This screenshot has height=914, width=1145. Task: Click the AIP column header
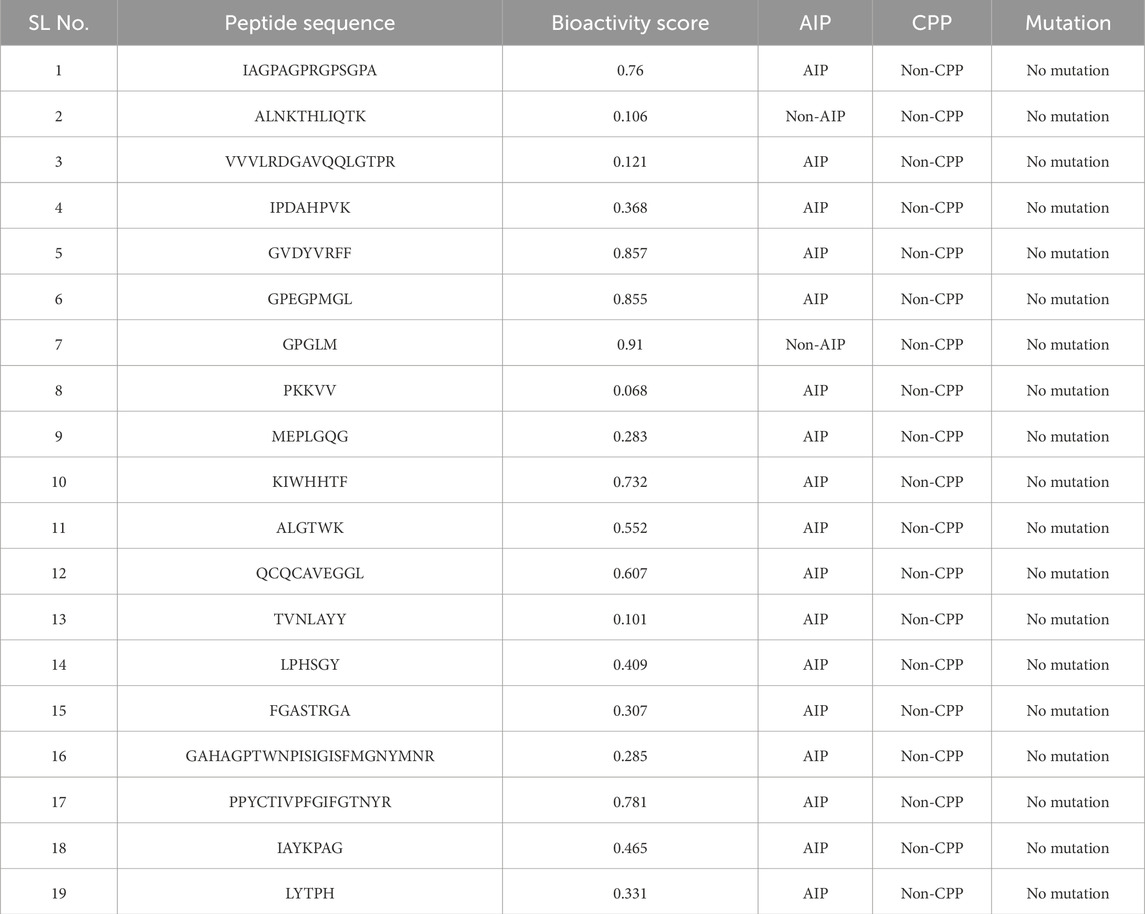click(x=815, y=23)
